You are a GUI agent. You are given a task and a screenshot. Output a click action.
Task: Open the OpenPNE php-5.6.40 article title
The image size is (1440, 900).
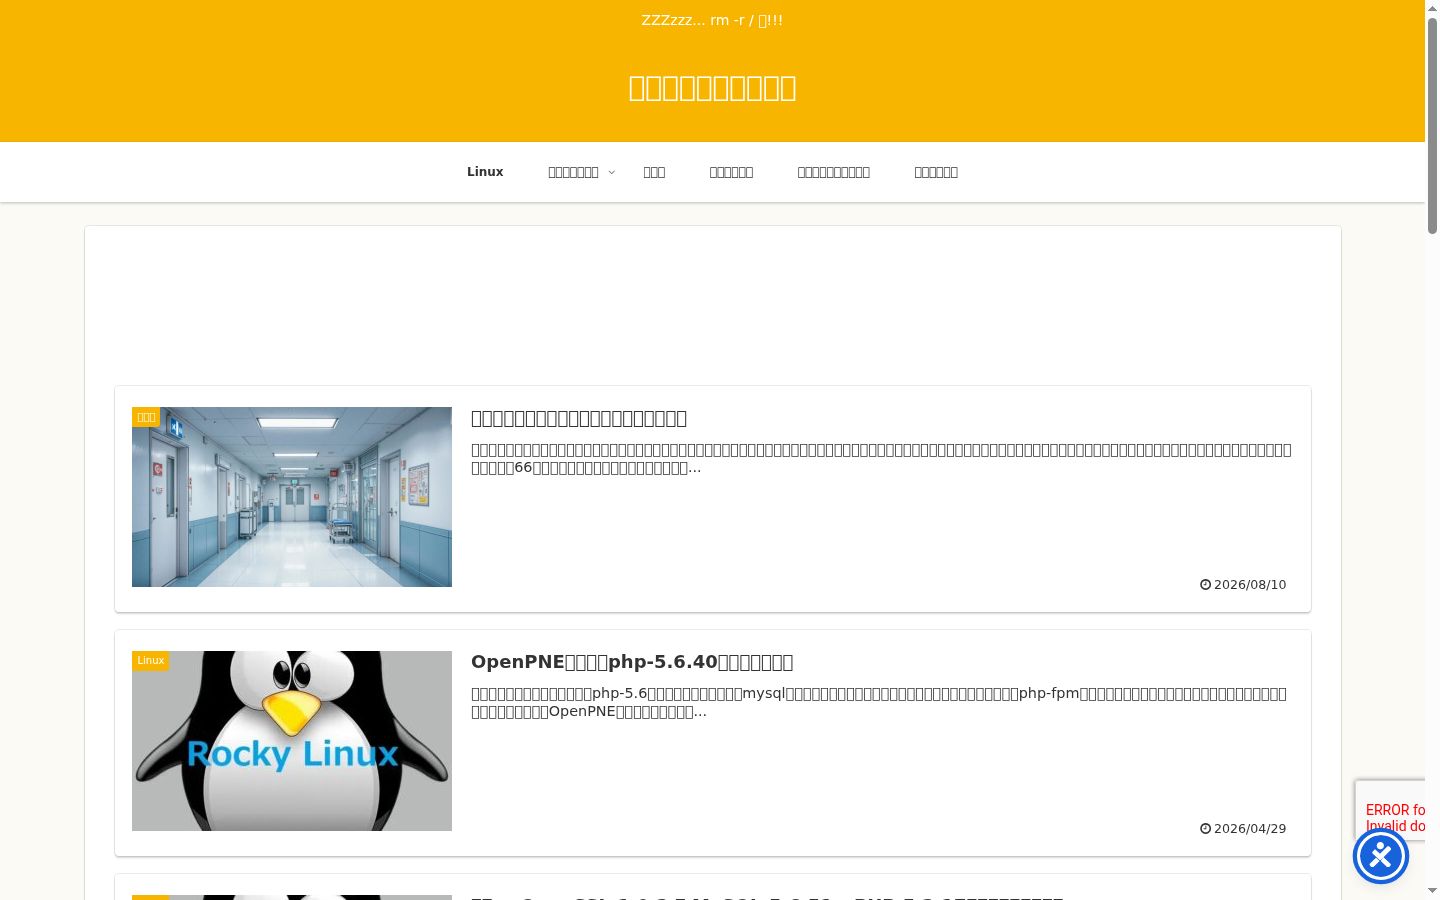[632, 662]
